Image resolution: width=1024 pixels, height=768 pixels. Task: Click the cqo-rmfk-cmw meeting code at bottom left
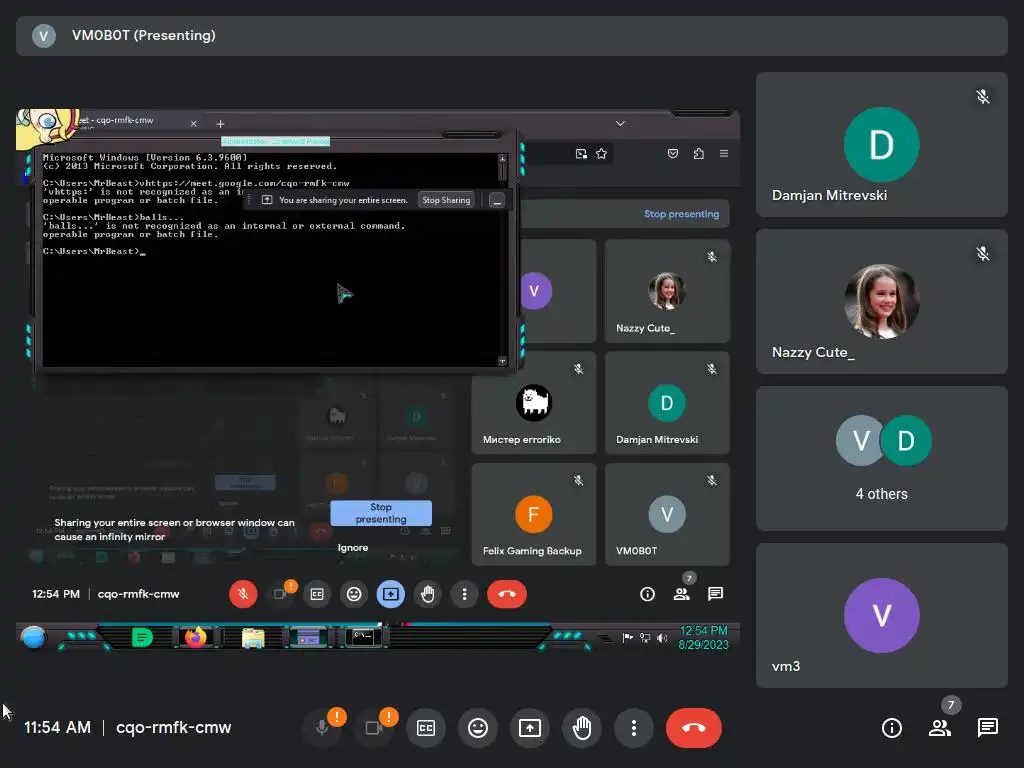[173, 728]
